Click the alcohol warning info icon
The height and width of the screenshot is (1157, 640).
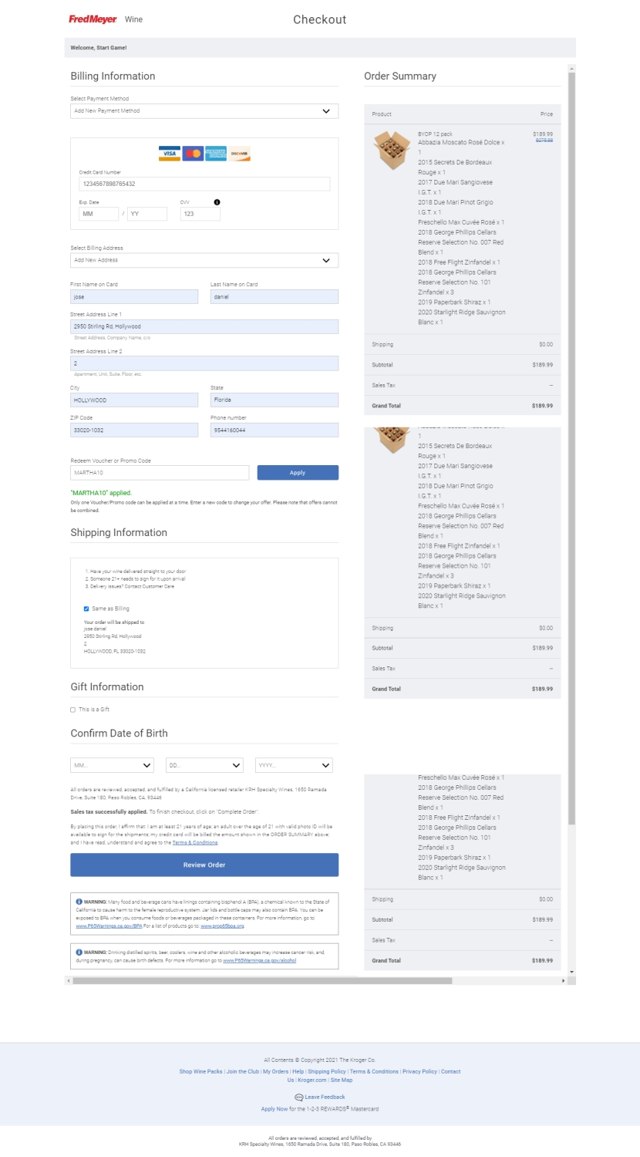pos(79,952)
